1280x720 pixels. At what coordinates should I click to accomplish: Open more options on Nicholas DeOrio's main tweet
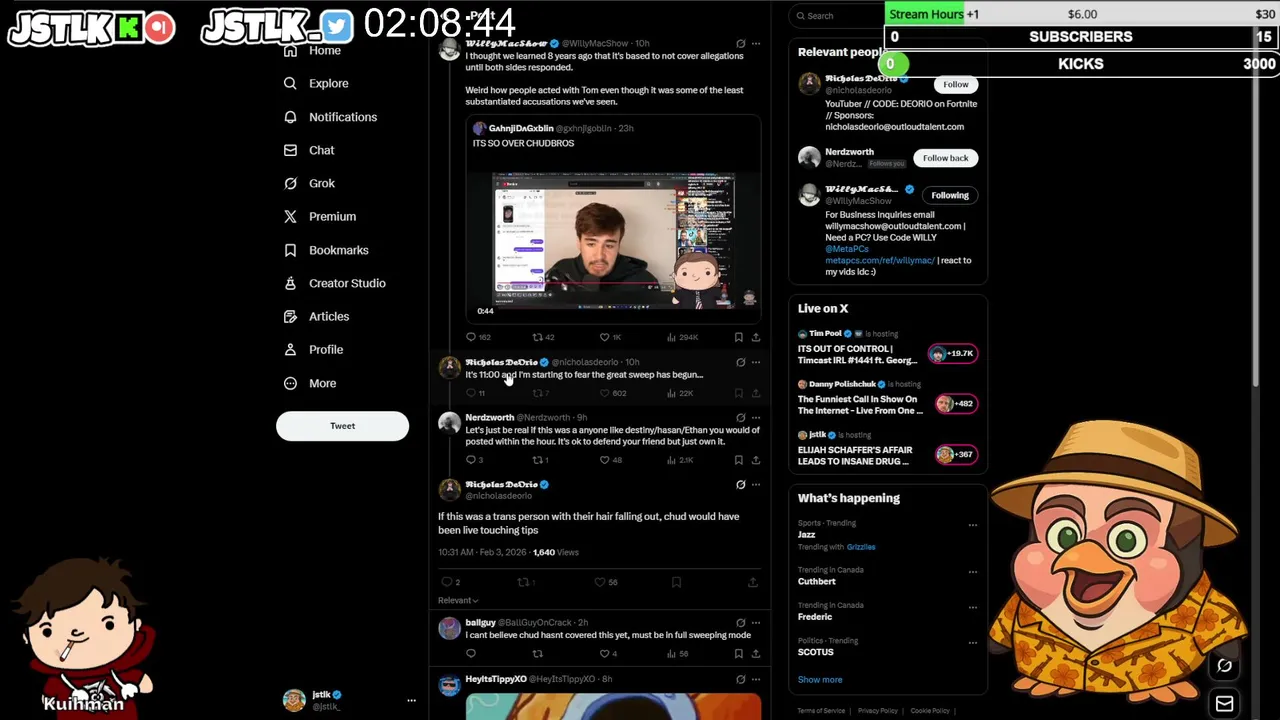click(756, 484)
